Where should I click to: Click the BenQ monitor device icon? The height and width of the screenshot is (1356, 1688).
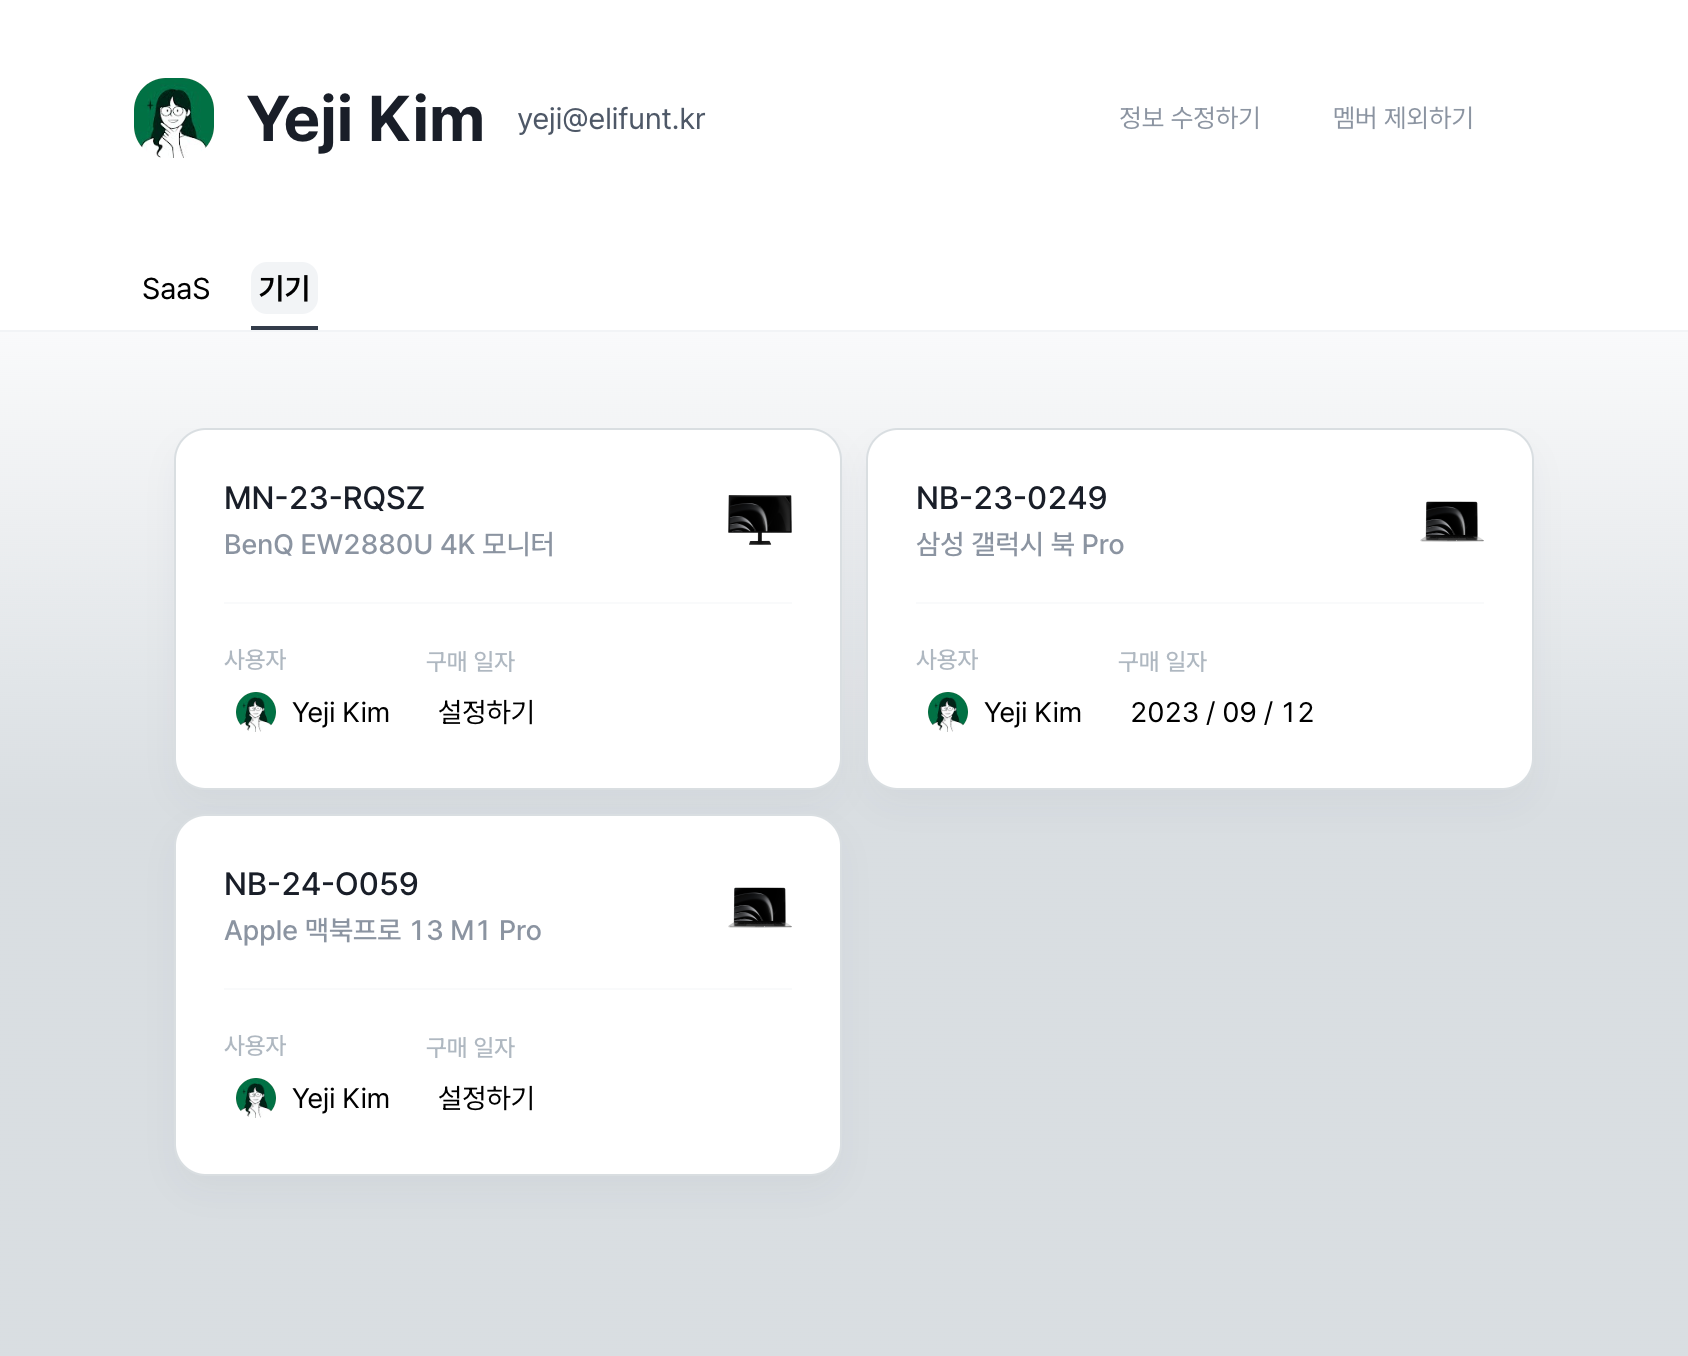pyautogui.click(x=760, y=520)
